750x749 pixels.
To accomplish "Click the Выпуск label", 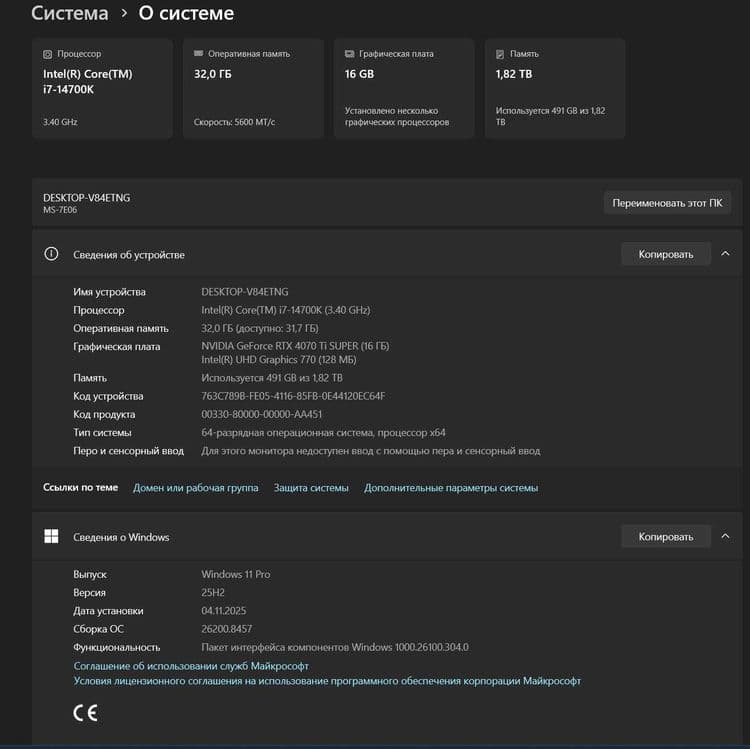I will (90, 574).
